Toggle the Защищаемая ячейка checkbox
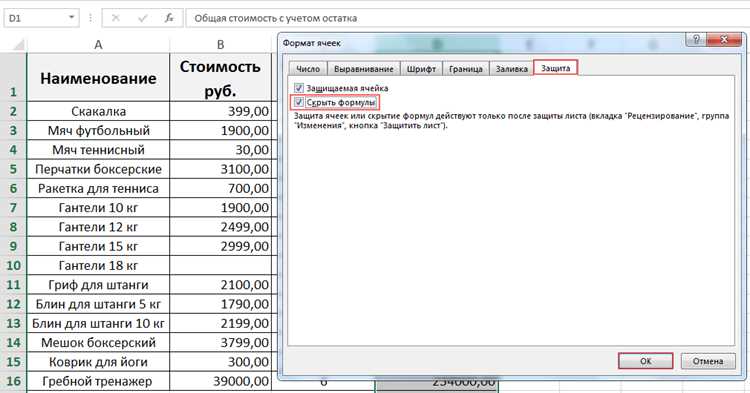 pos(299,88)
